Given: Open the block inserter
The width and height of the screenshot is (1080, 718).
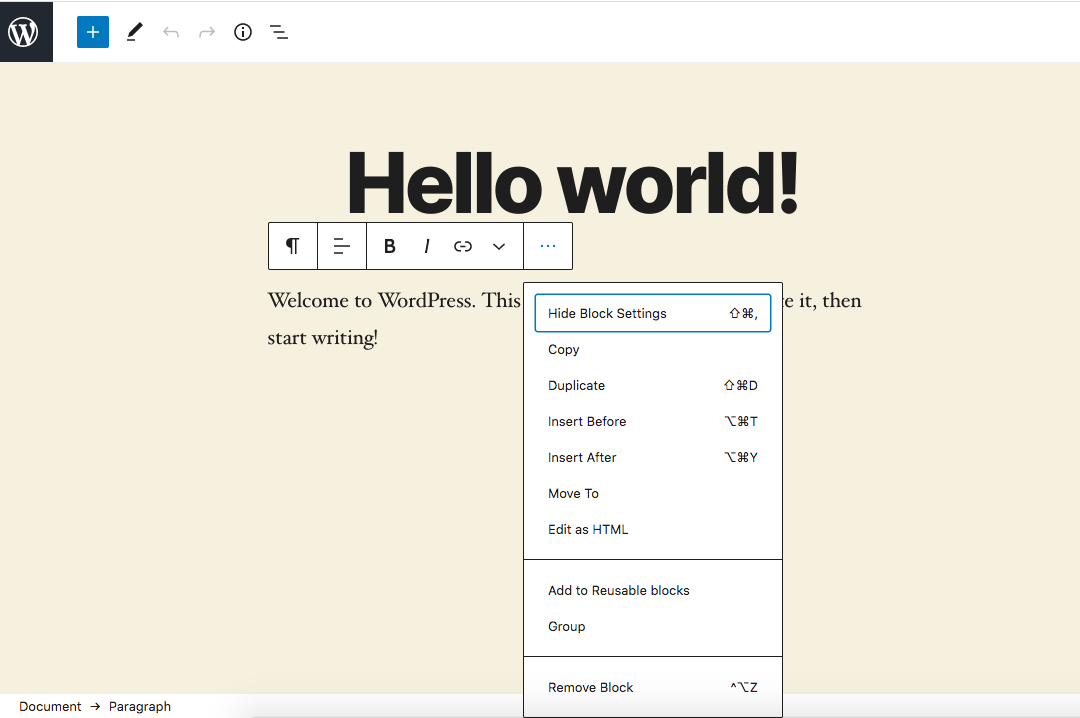Looking at the screenshot, I should point(92,32).
